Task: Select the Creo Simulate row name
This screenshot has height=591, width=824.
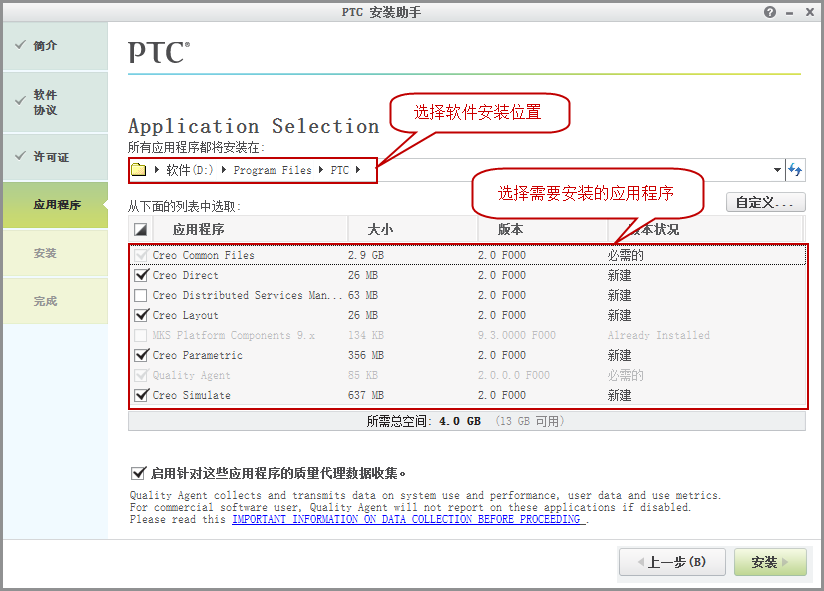Action: 191,395
